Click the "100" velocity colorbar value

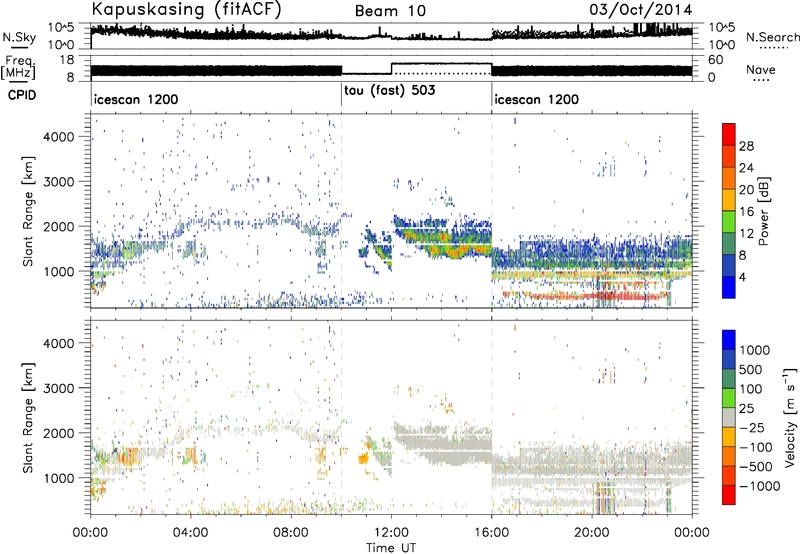(x=751, y=389)
